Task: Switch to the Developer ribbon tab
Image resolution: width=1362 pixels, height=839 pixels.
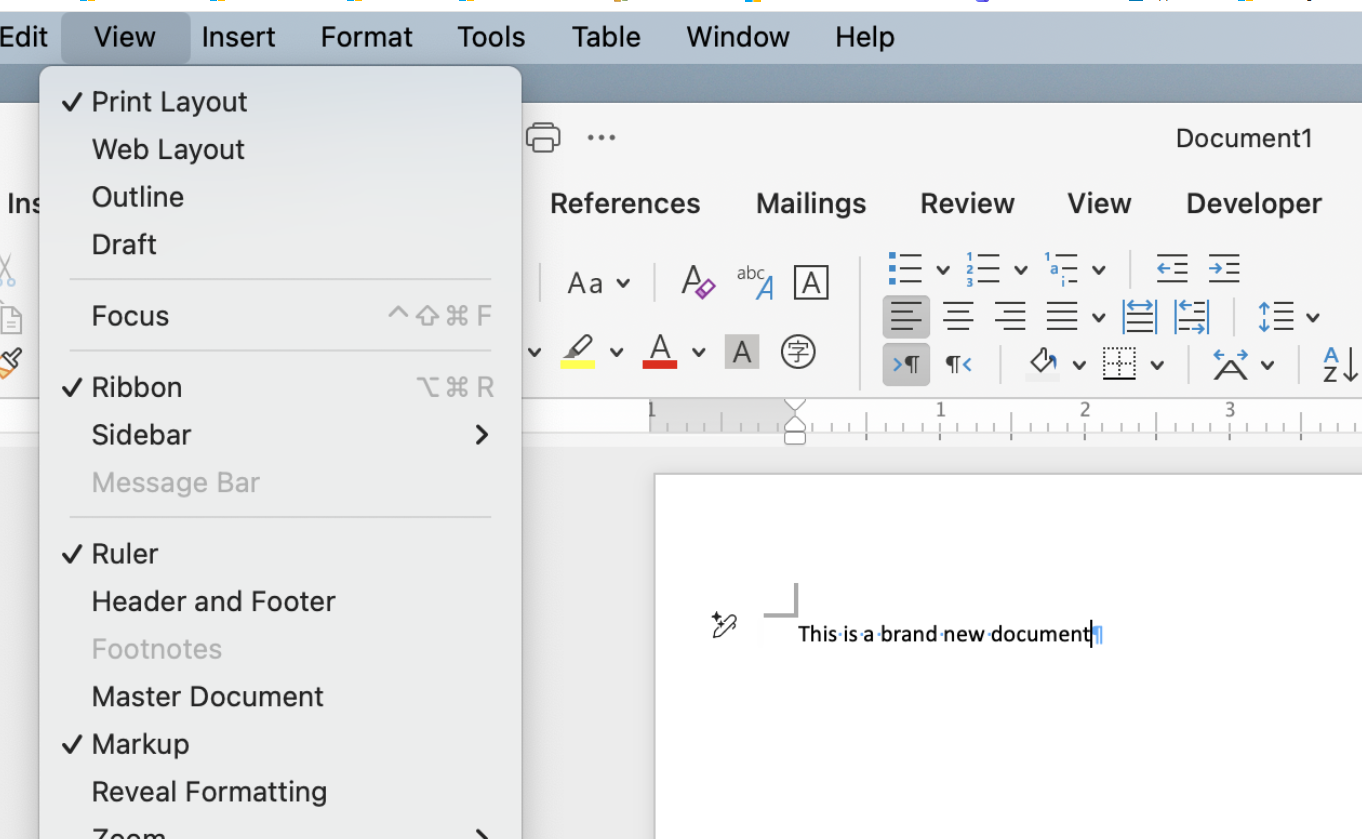Action: point(1254,204)
